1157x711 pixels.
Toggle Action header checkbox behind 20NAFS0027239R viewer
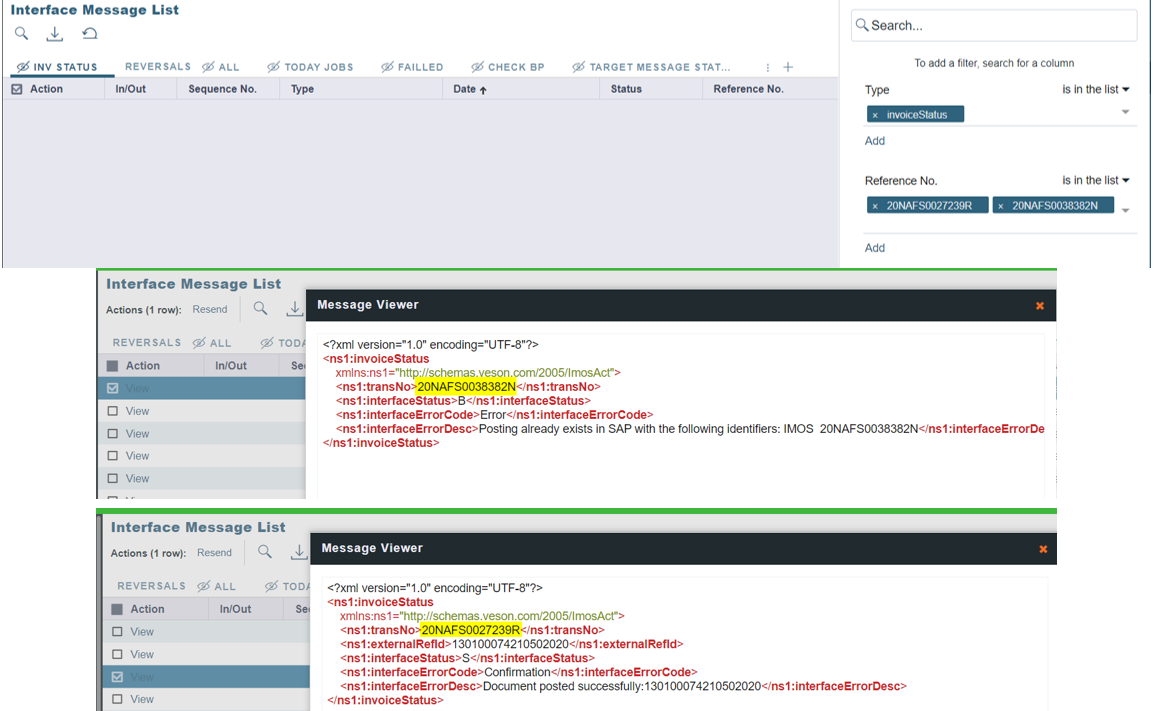coord(117,609)
